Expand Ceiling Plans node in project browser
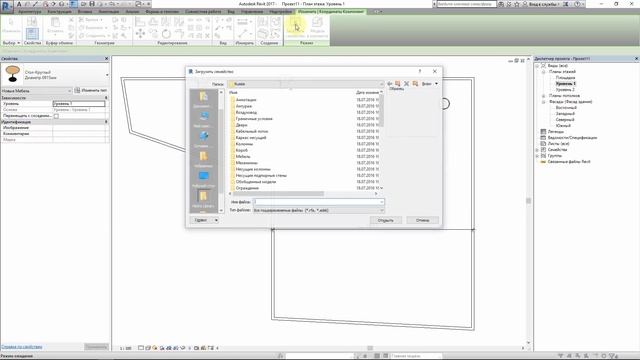 (544, 96)
